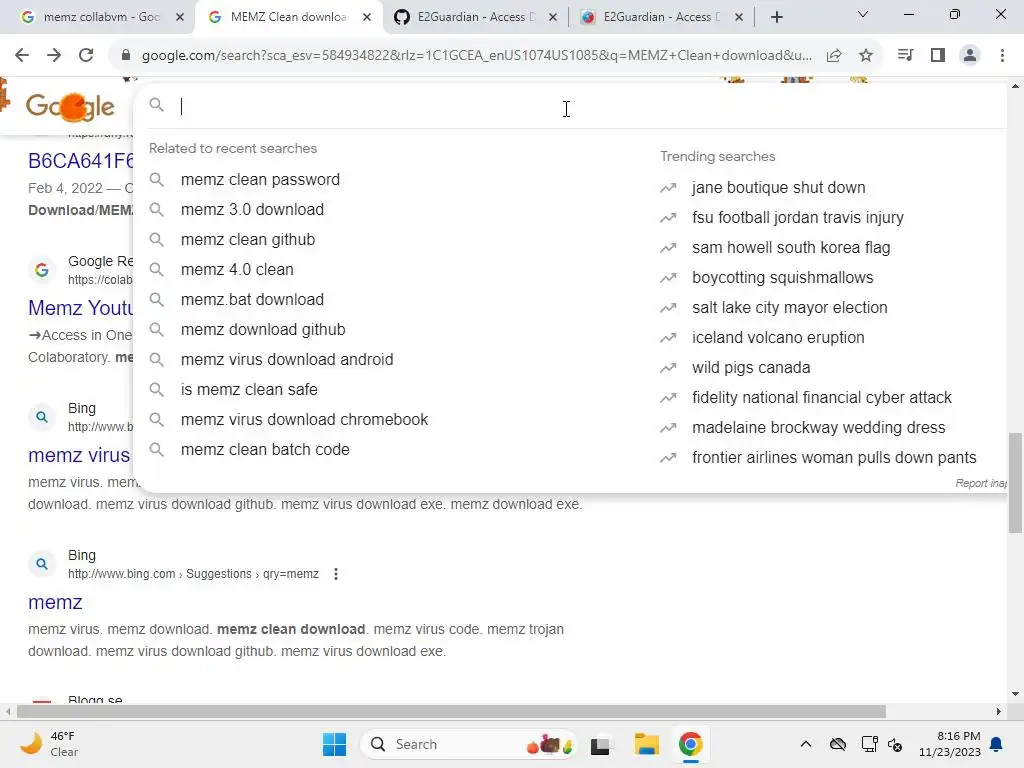Viewport: 1024px width, 768px height.
Task: Bookmark this page with the star icon
Action: pyautogui.click(x=866, y=56)
